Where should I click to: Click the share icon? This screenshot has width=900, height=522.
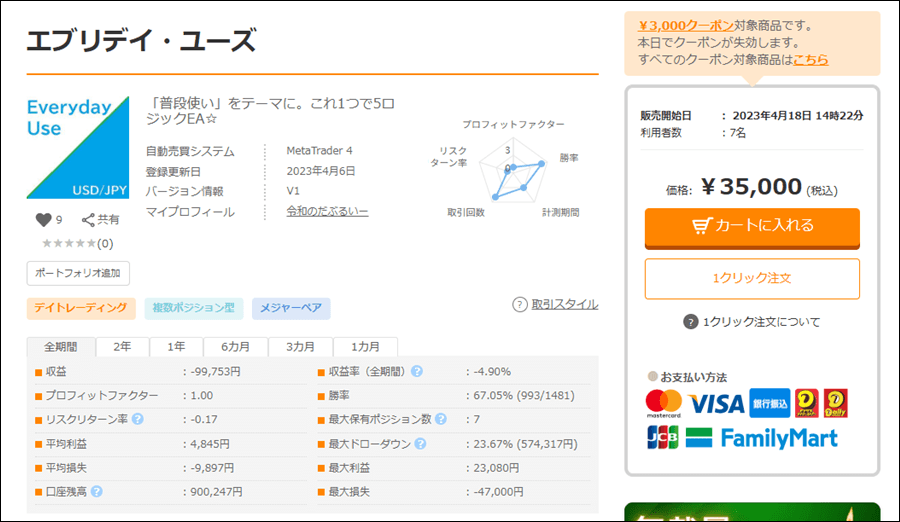coord(88,220)
